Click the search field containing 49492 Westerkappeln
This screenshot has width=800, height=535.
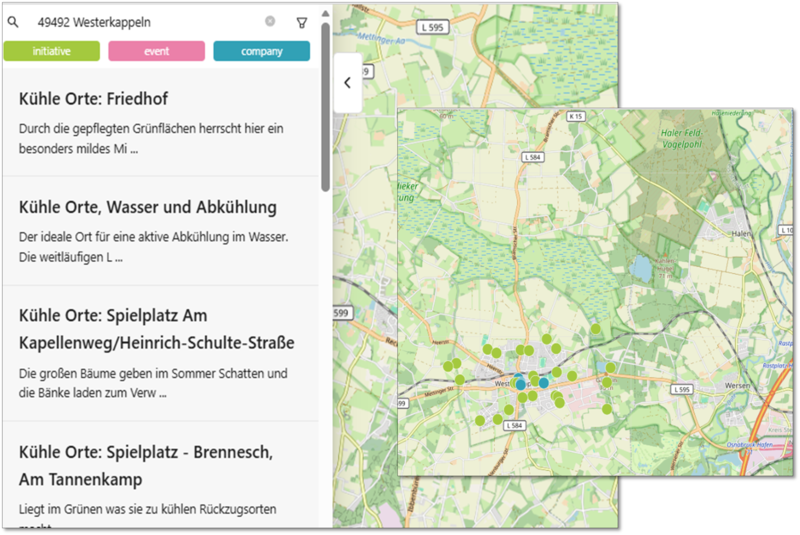pyautogui.click(x=148, y=22)
